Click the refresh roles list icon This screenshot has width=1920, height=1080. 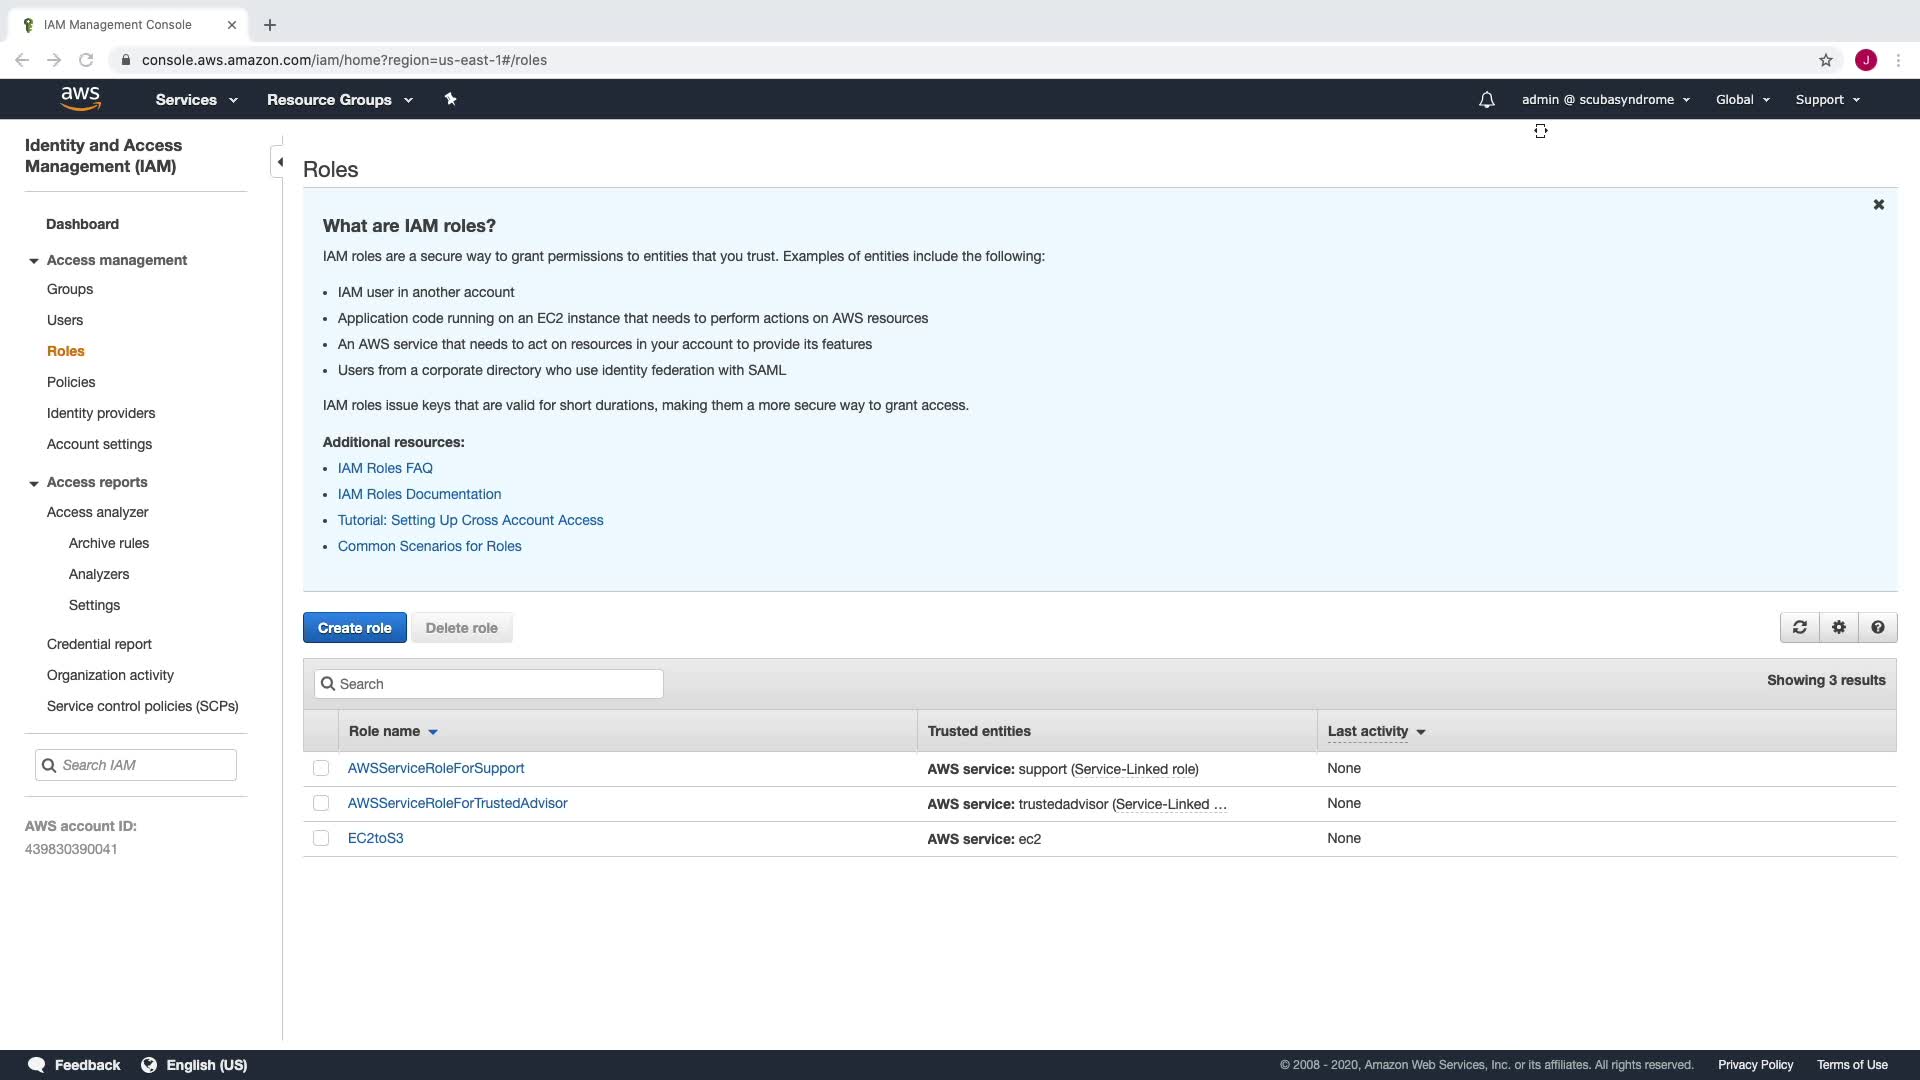1800,628
